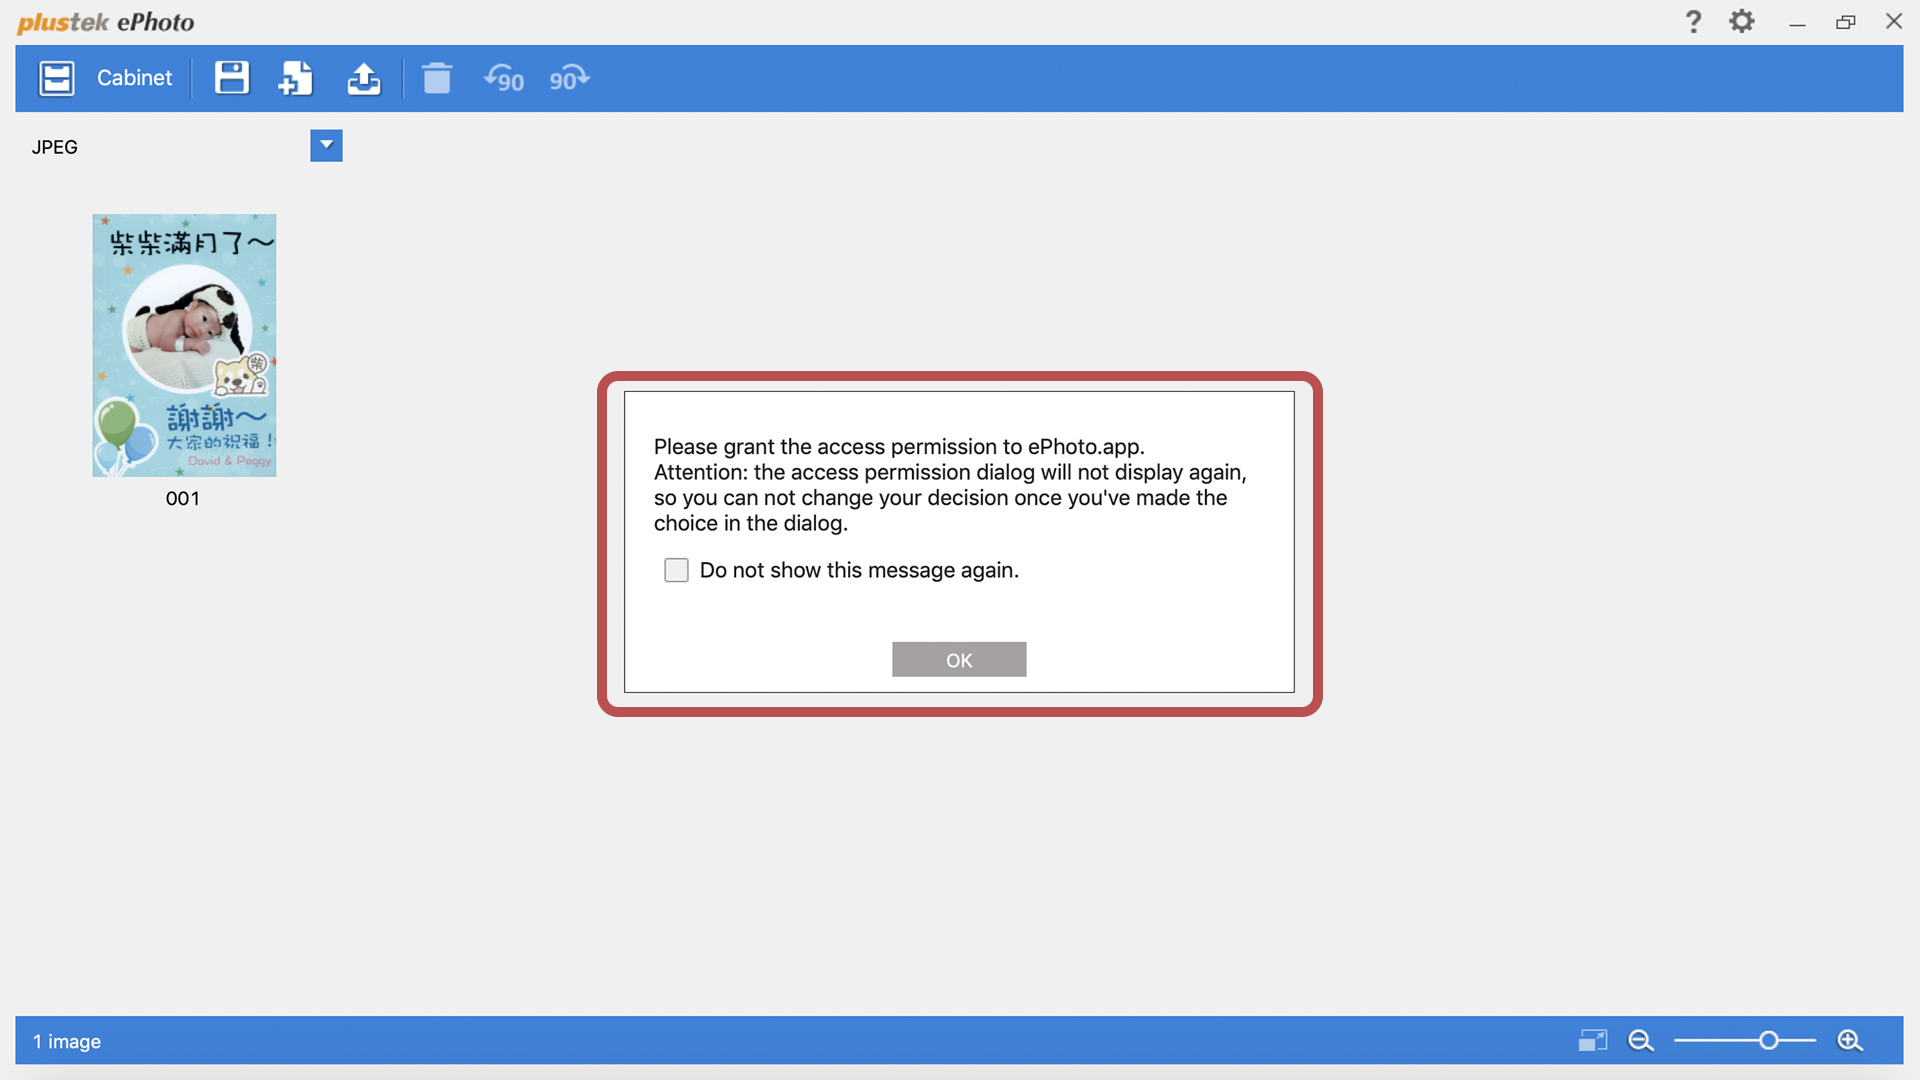Rotate image 90 degrees counterclockwise
The height and width of the screenshot is (1080, 1920).
pyautogui.click(x=504, y=78)
